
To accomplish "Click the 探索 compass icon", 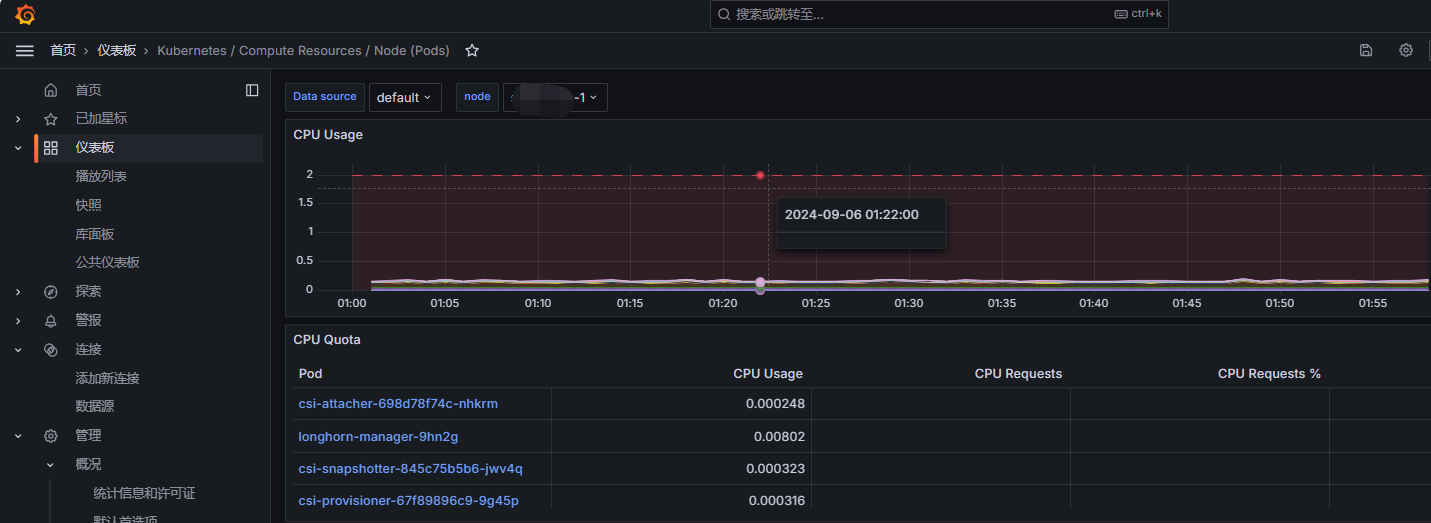I will 51,292.
